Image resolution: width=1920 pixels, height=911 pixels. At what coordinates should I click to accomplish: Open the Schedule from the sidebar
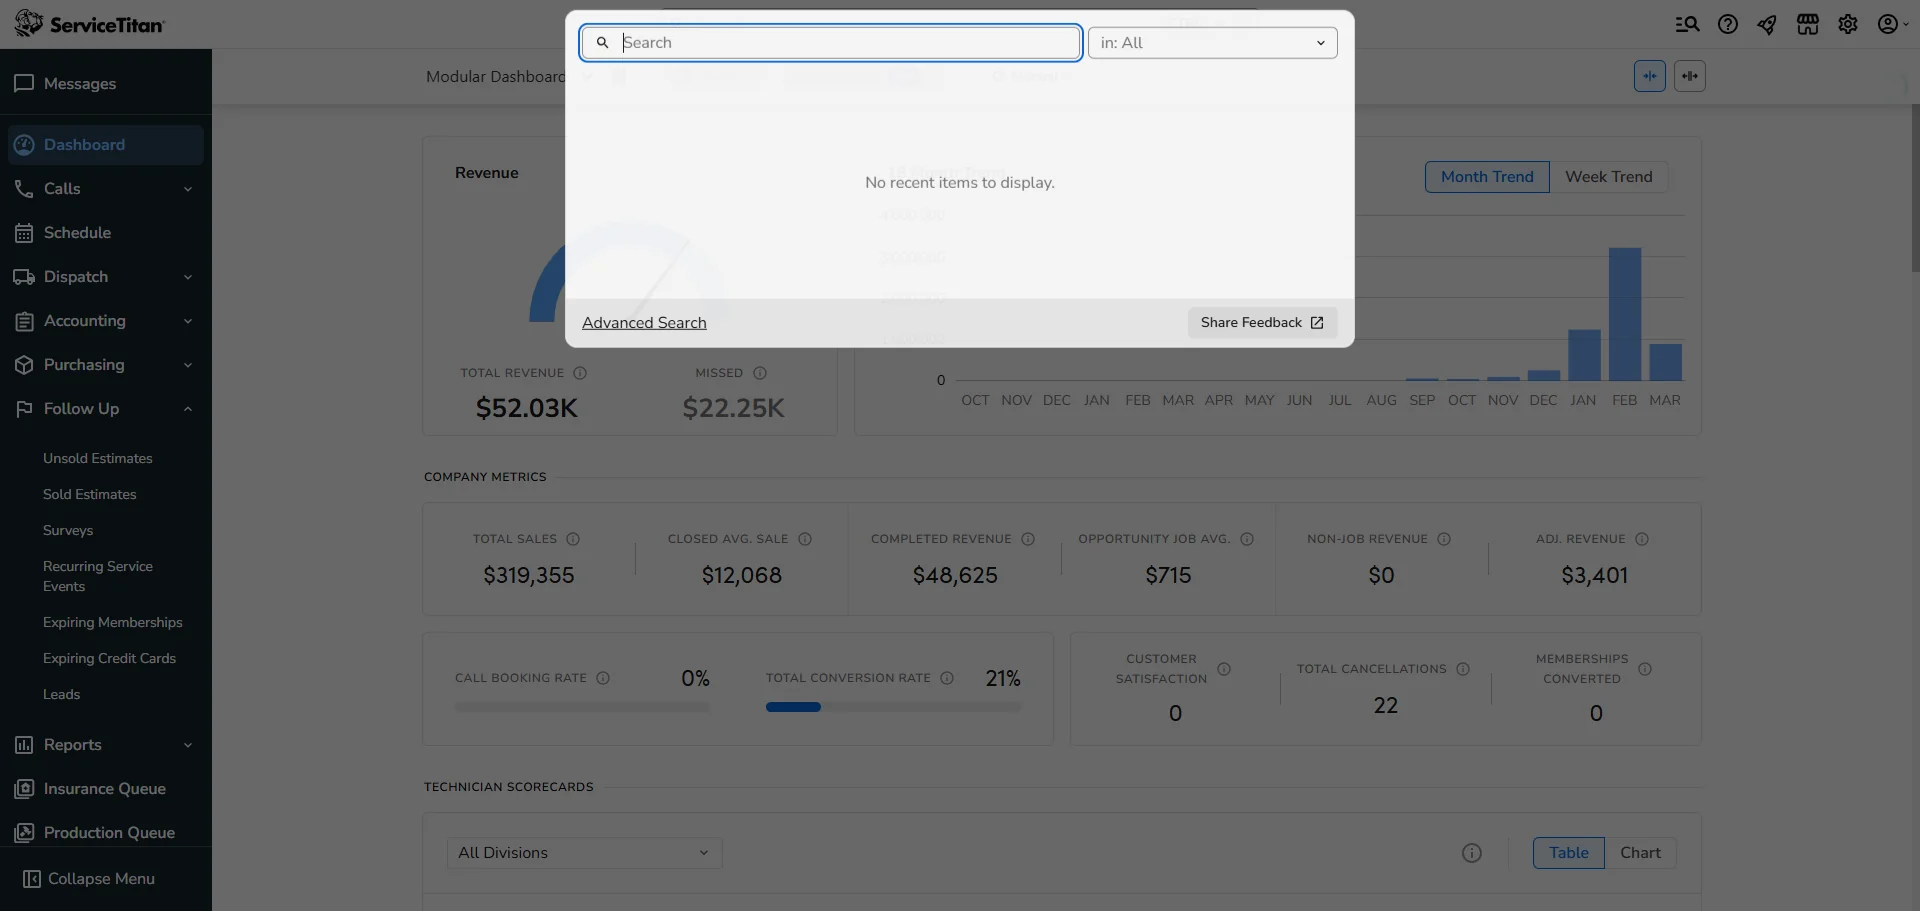tap(77, 232)
